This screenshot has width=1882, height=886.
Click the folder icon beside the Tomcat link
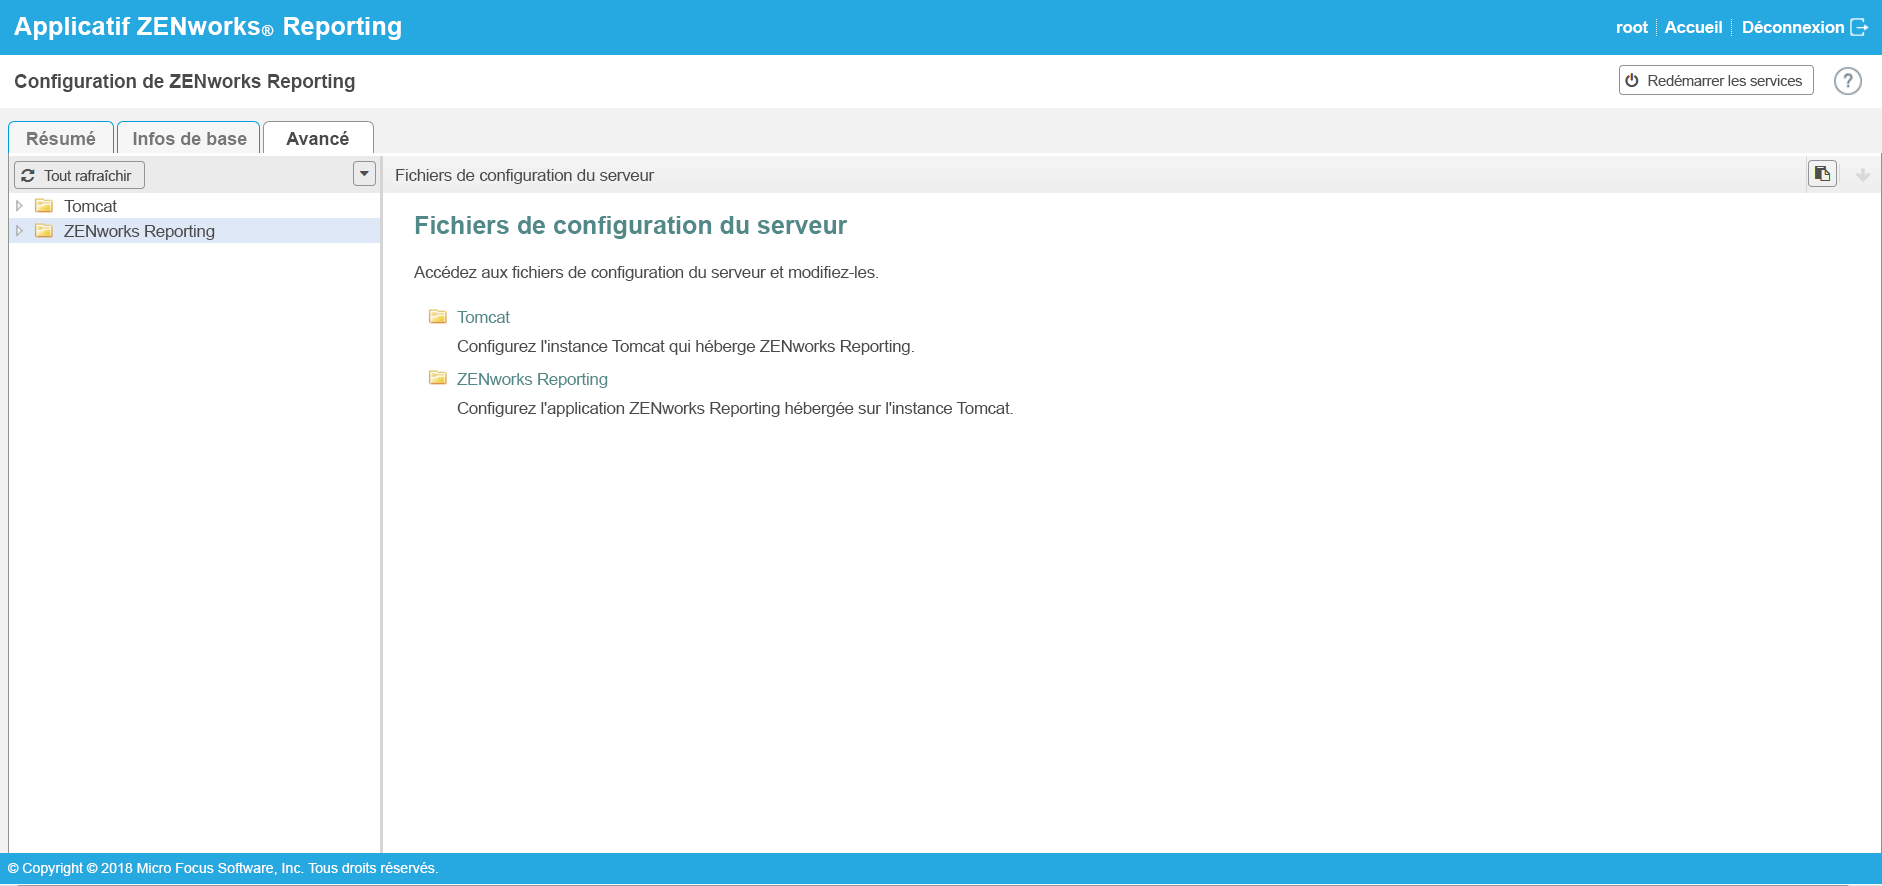[x=438, y=317]
